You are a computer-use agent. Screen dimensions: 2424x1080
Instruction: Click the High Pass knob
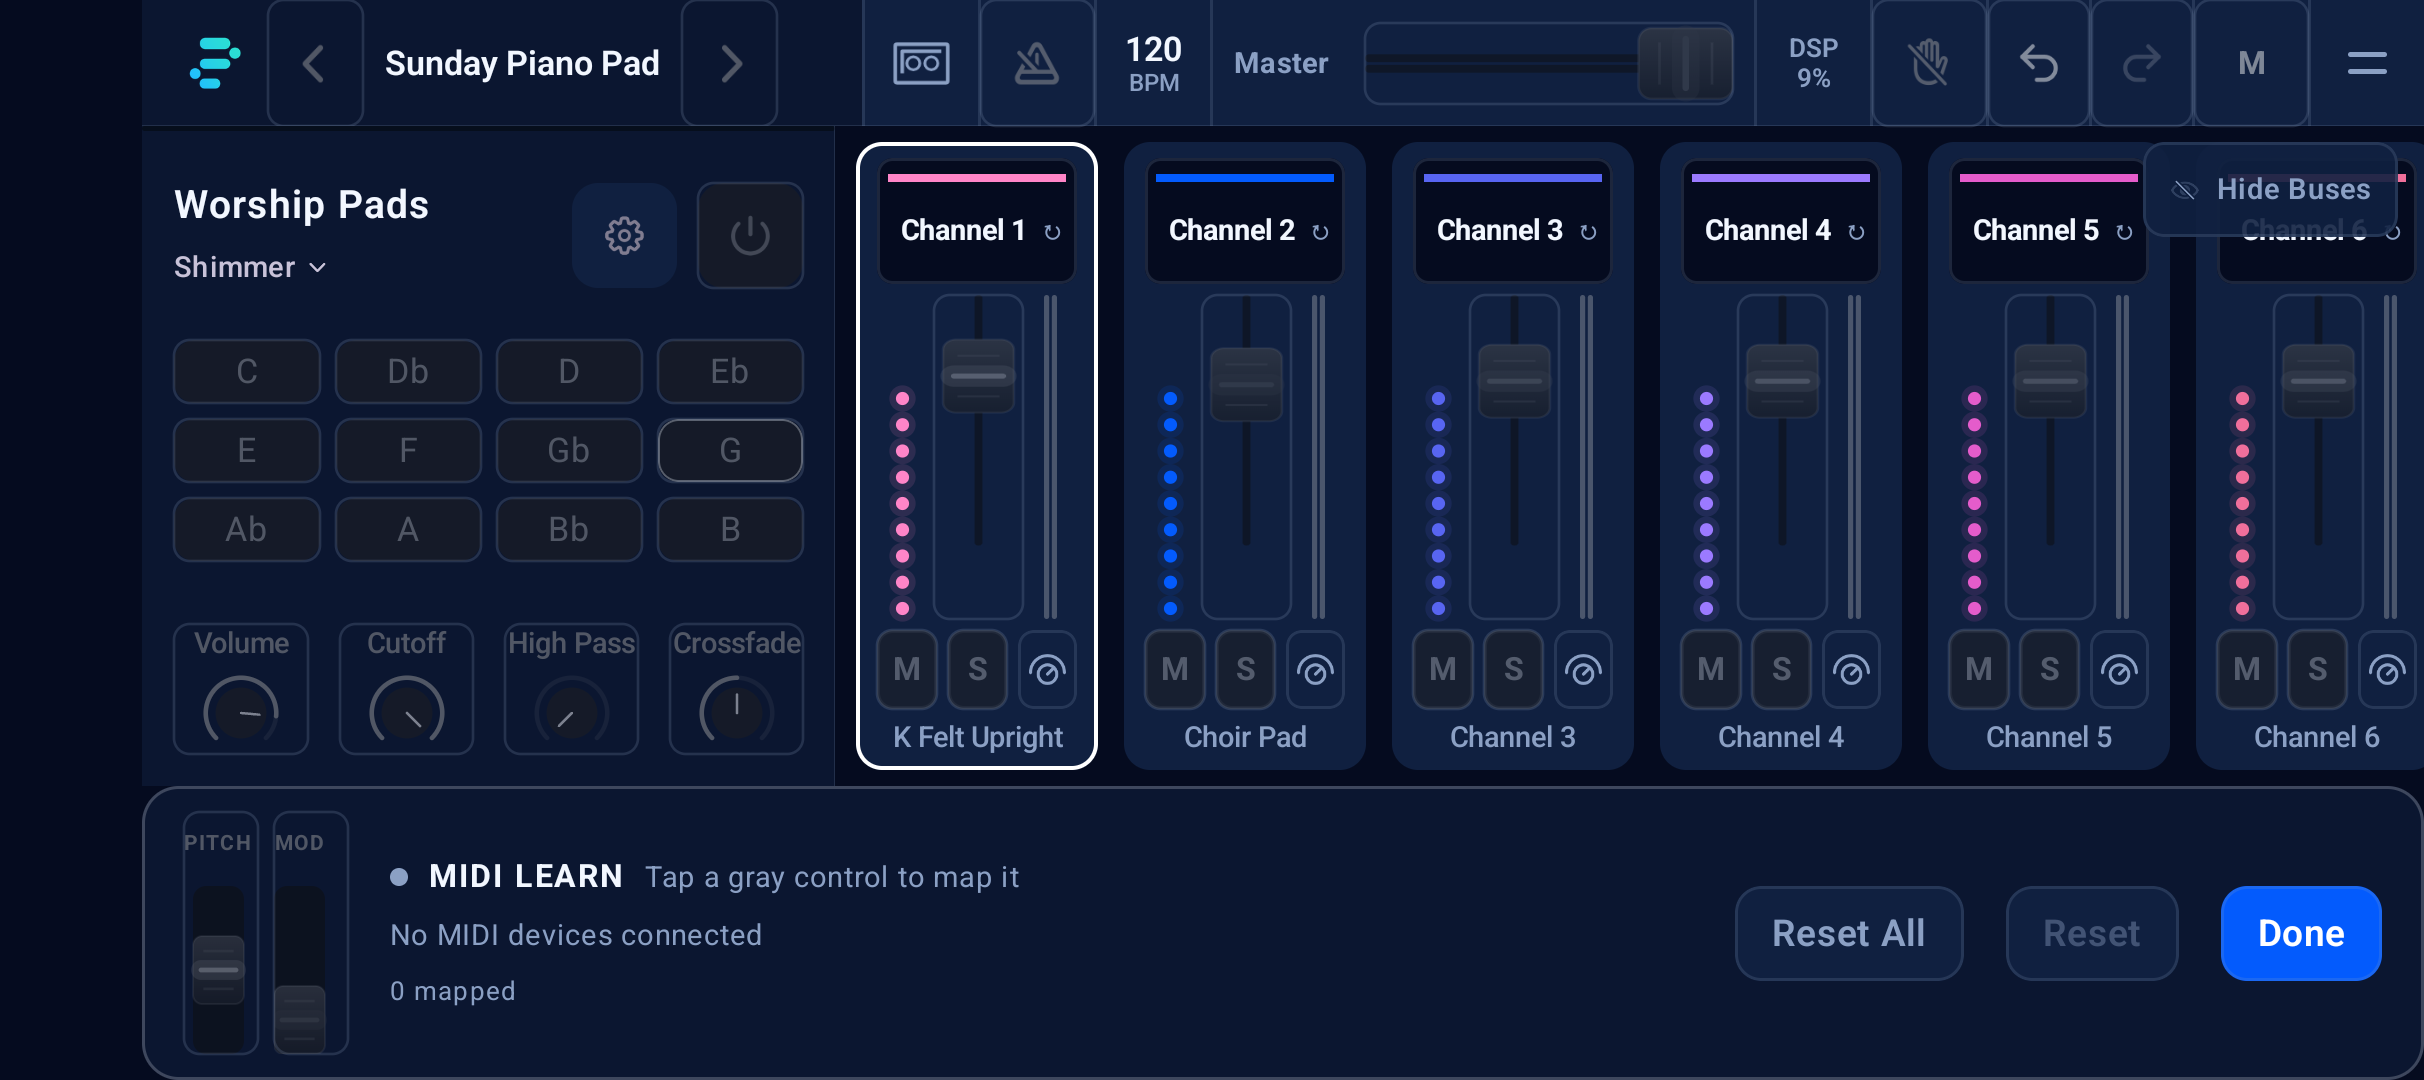point(571,711)
